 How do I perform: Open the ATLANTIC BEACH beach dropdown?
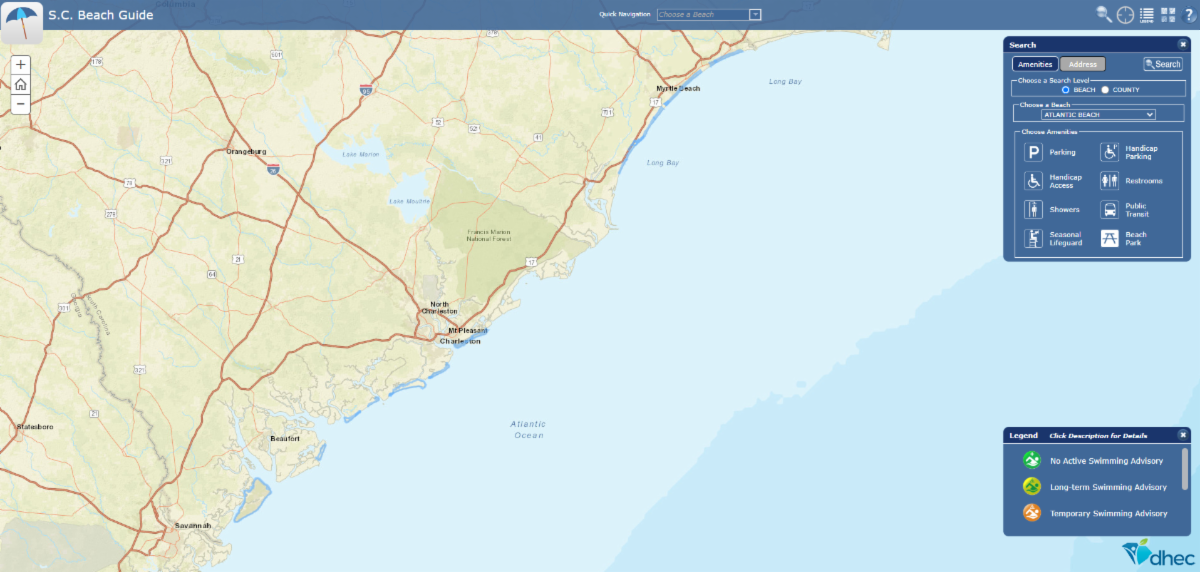pos(1098,115)
